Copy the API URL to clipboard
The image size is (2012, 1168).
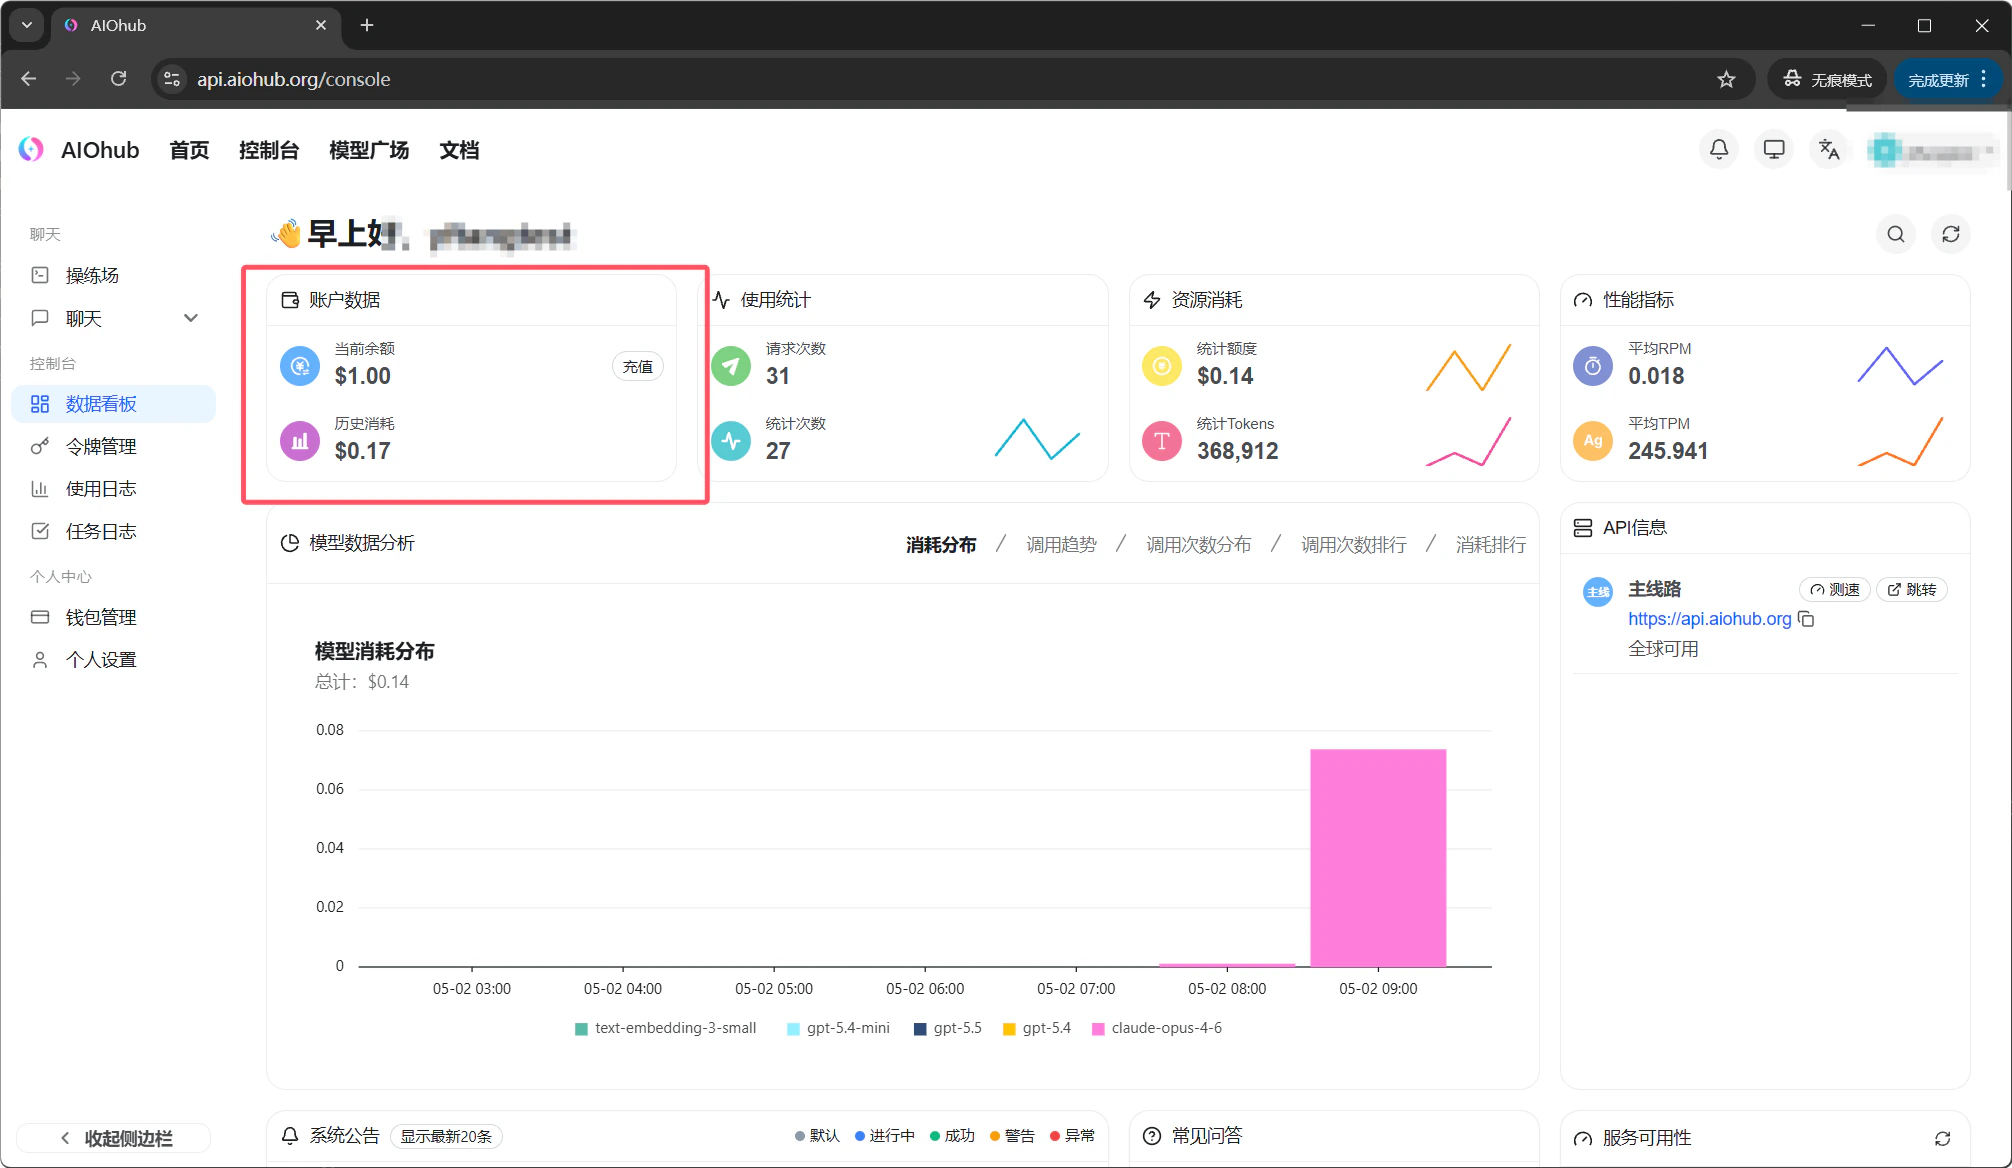1806,619
